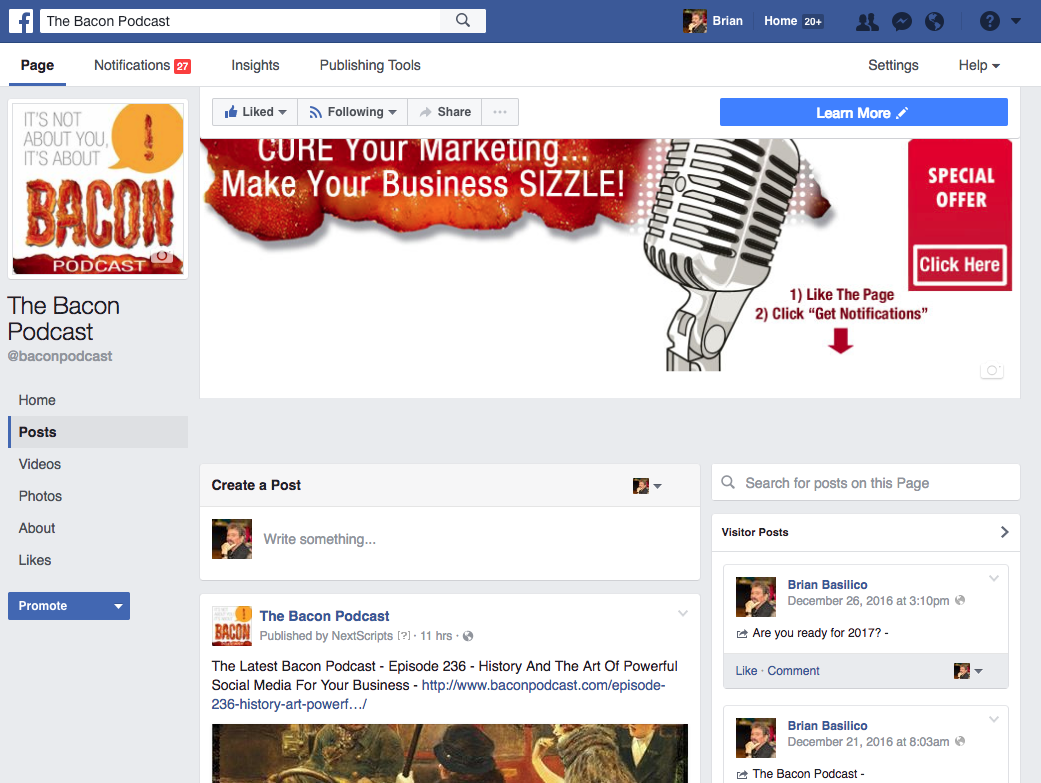Screen dimensions: 1041x783
Task: Click the post's globe privacy icon
Action: click(x=468, y=636)
